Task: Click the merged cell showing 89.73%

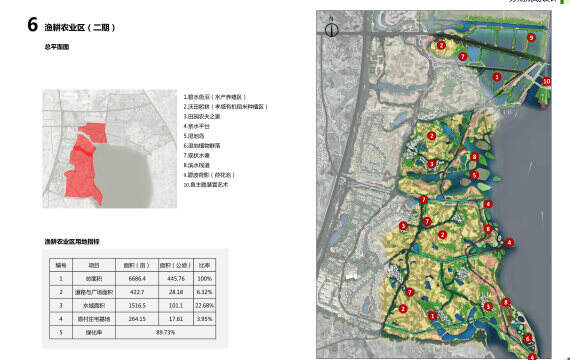Action: 165,332
